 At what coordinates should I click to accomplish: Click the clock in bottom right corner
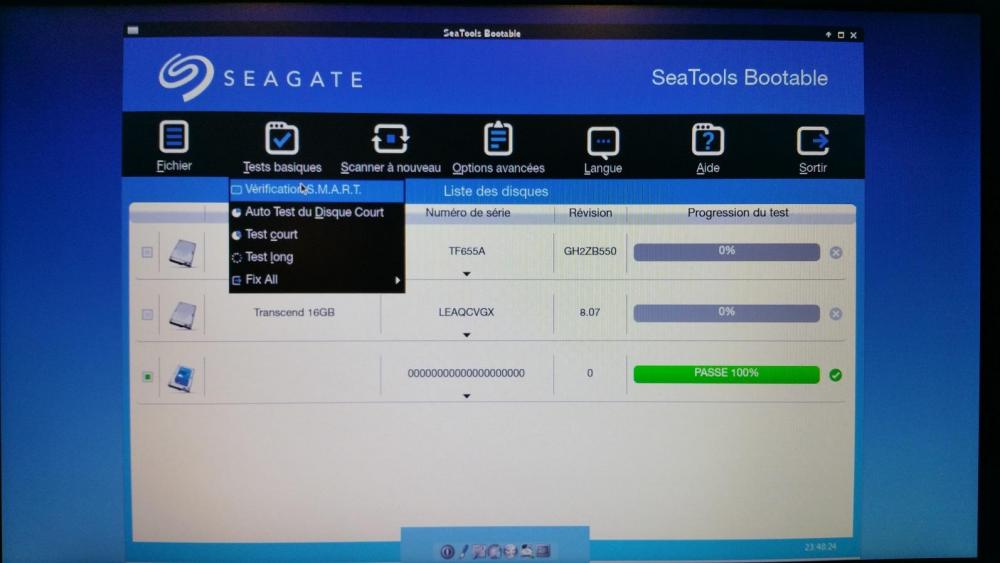(820, 547)
